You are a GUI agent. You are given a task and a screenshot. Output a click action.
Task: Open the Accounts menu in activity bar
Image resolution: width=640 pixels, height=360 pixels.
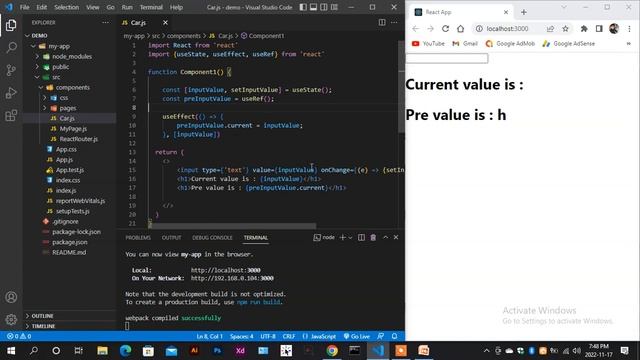(x=11, y=297)
